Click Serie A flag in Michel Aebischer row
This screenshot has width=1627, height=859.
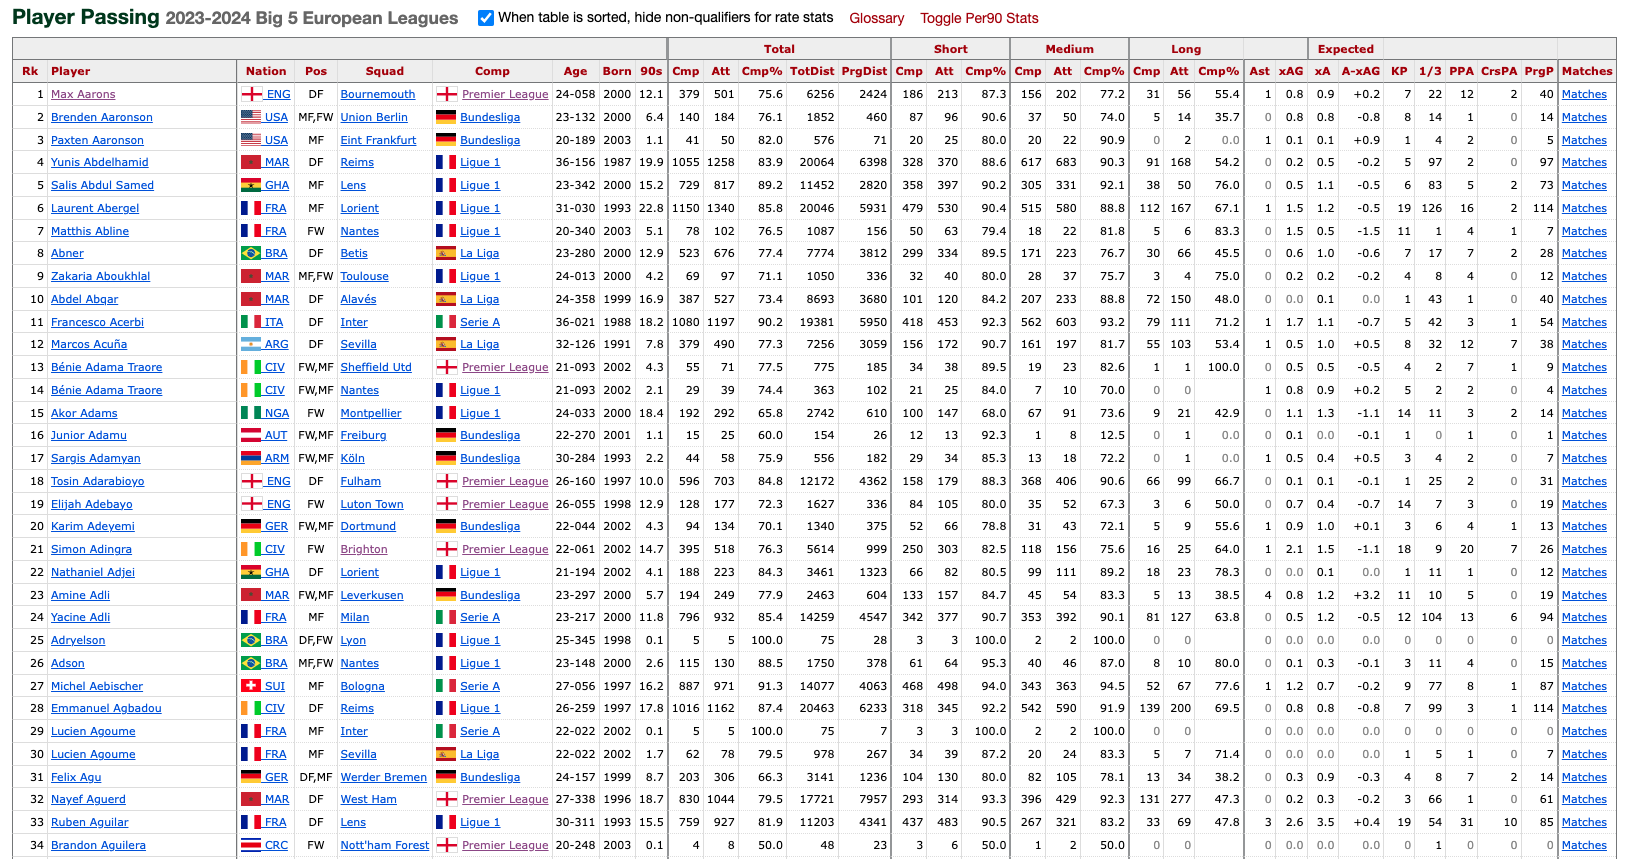446,686
